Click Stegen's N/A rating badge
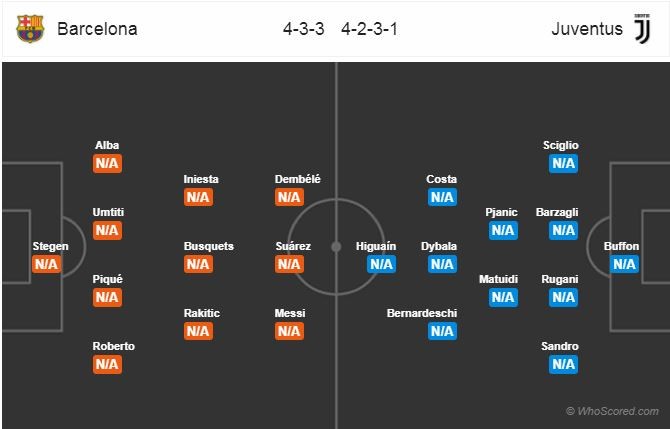 coord(46,264)
